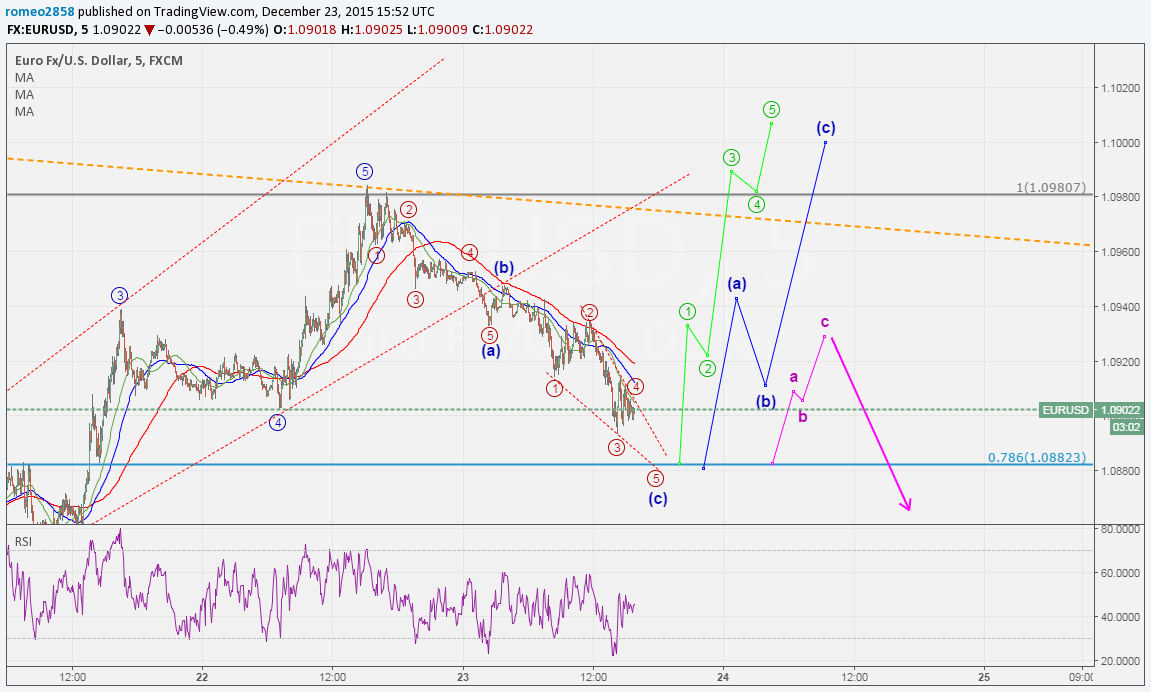Click the open value O:1.09018
The image size is (1151, 692).
pos(304,30)
